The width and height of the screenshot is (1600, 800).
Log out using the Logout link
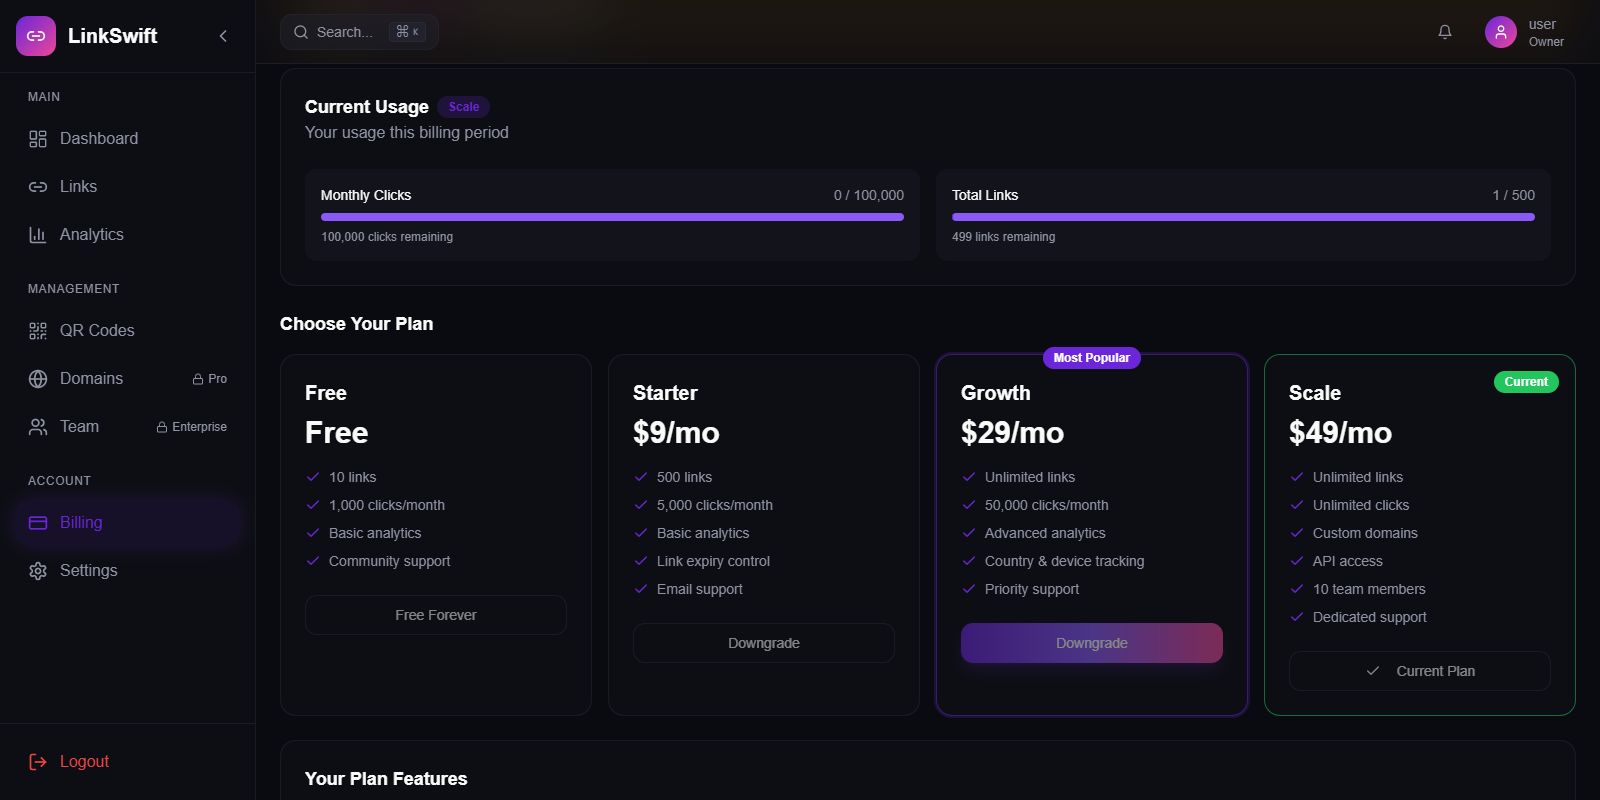pyautogui.click(x=84, y=762)
